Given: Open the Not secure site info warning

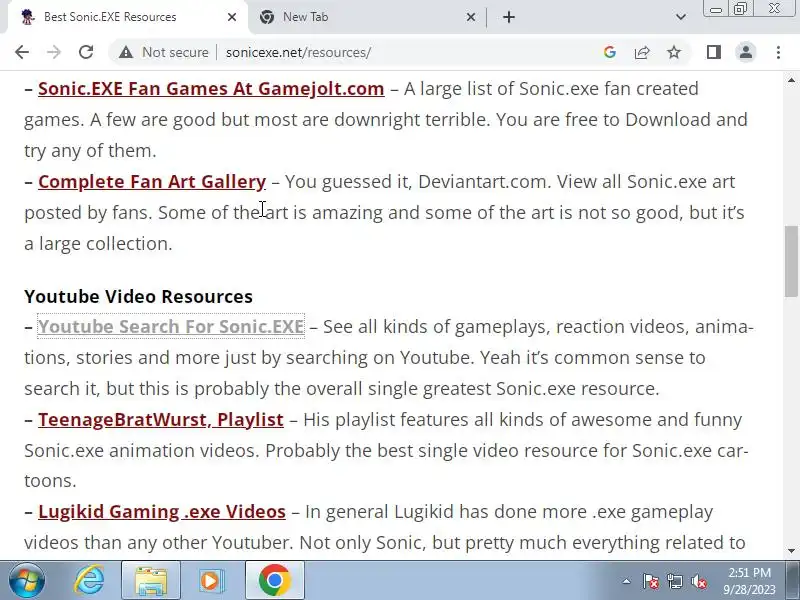Looking at the screenshot, I should 163,52.
